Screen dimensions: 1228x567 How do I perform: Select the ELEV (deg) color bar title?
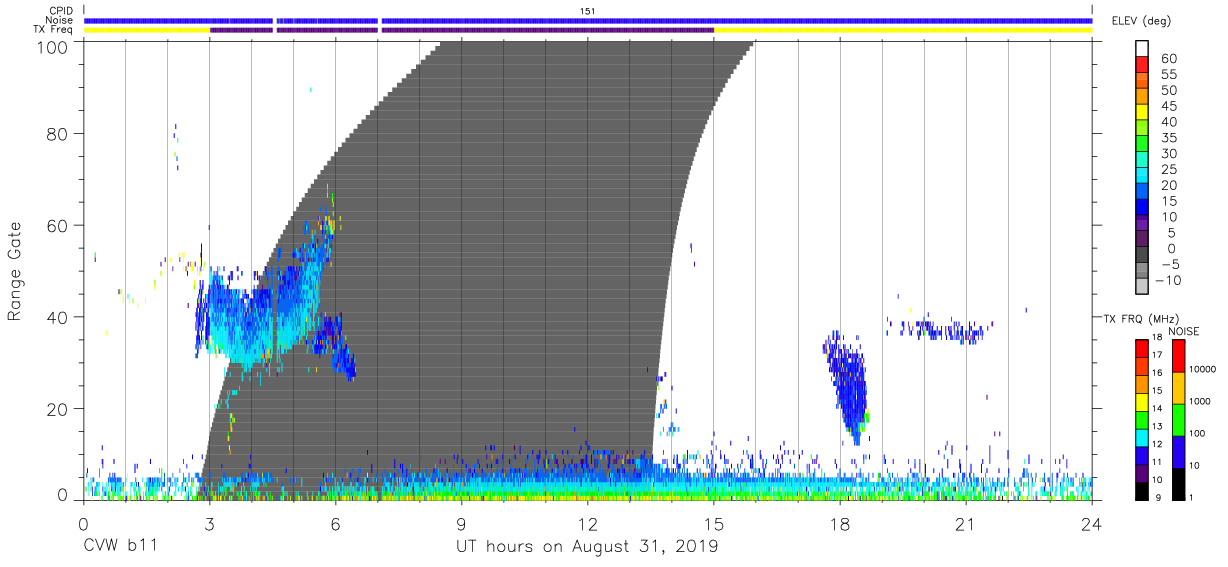pyautogui.click(x=1143, y=20)
